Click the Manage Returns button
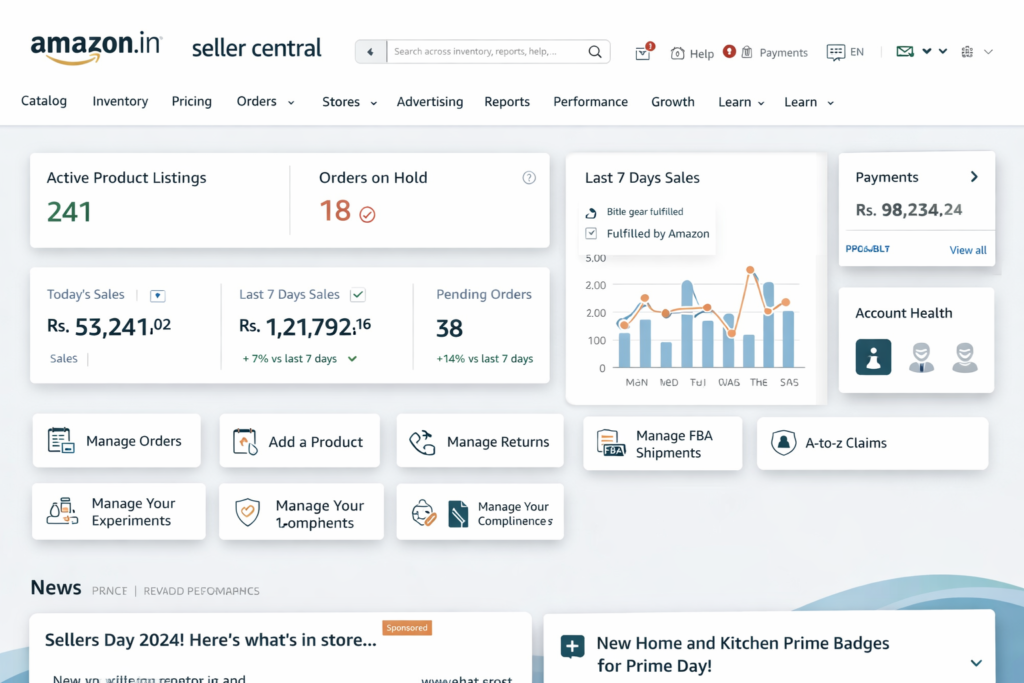The image size is (1024, 683). pos(480,441)
